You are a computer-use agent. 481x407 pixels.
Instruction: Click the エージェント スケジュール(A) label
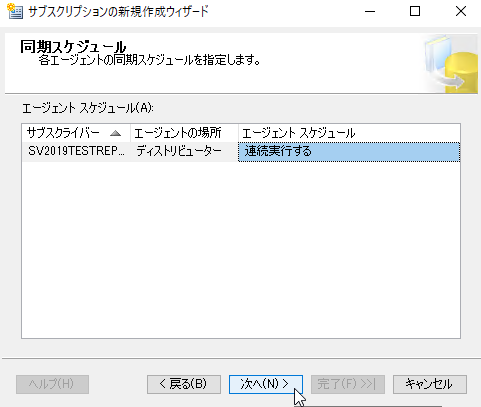coord(87,108)
